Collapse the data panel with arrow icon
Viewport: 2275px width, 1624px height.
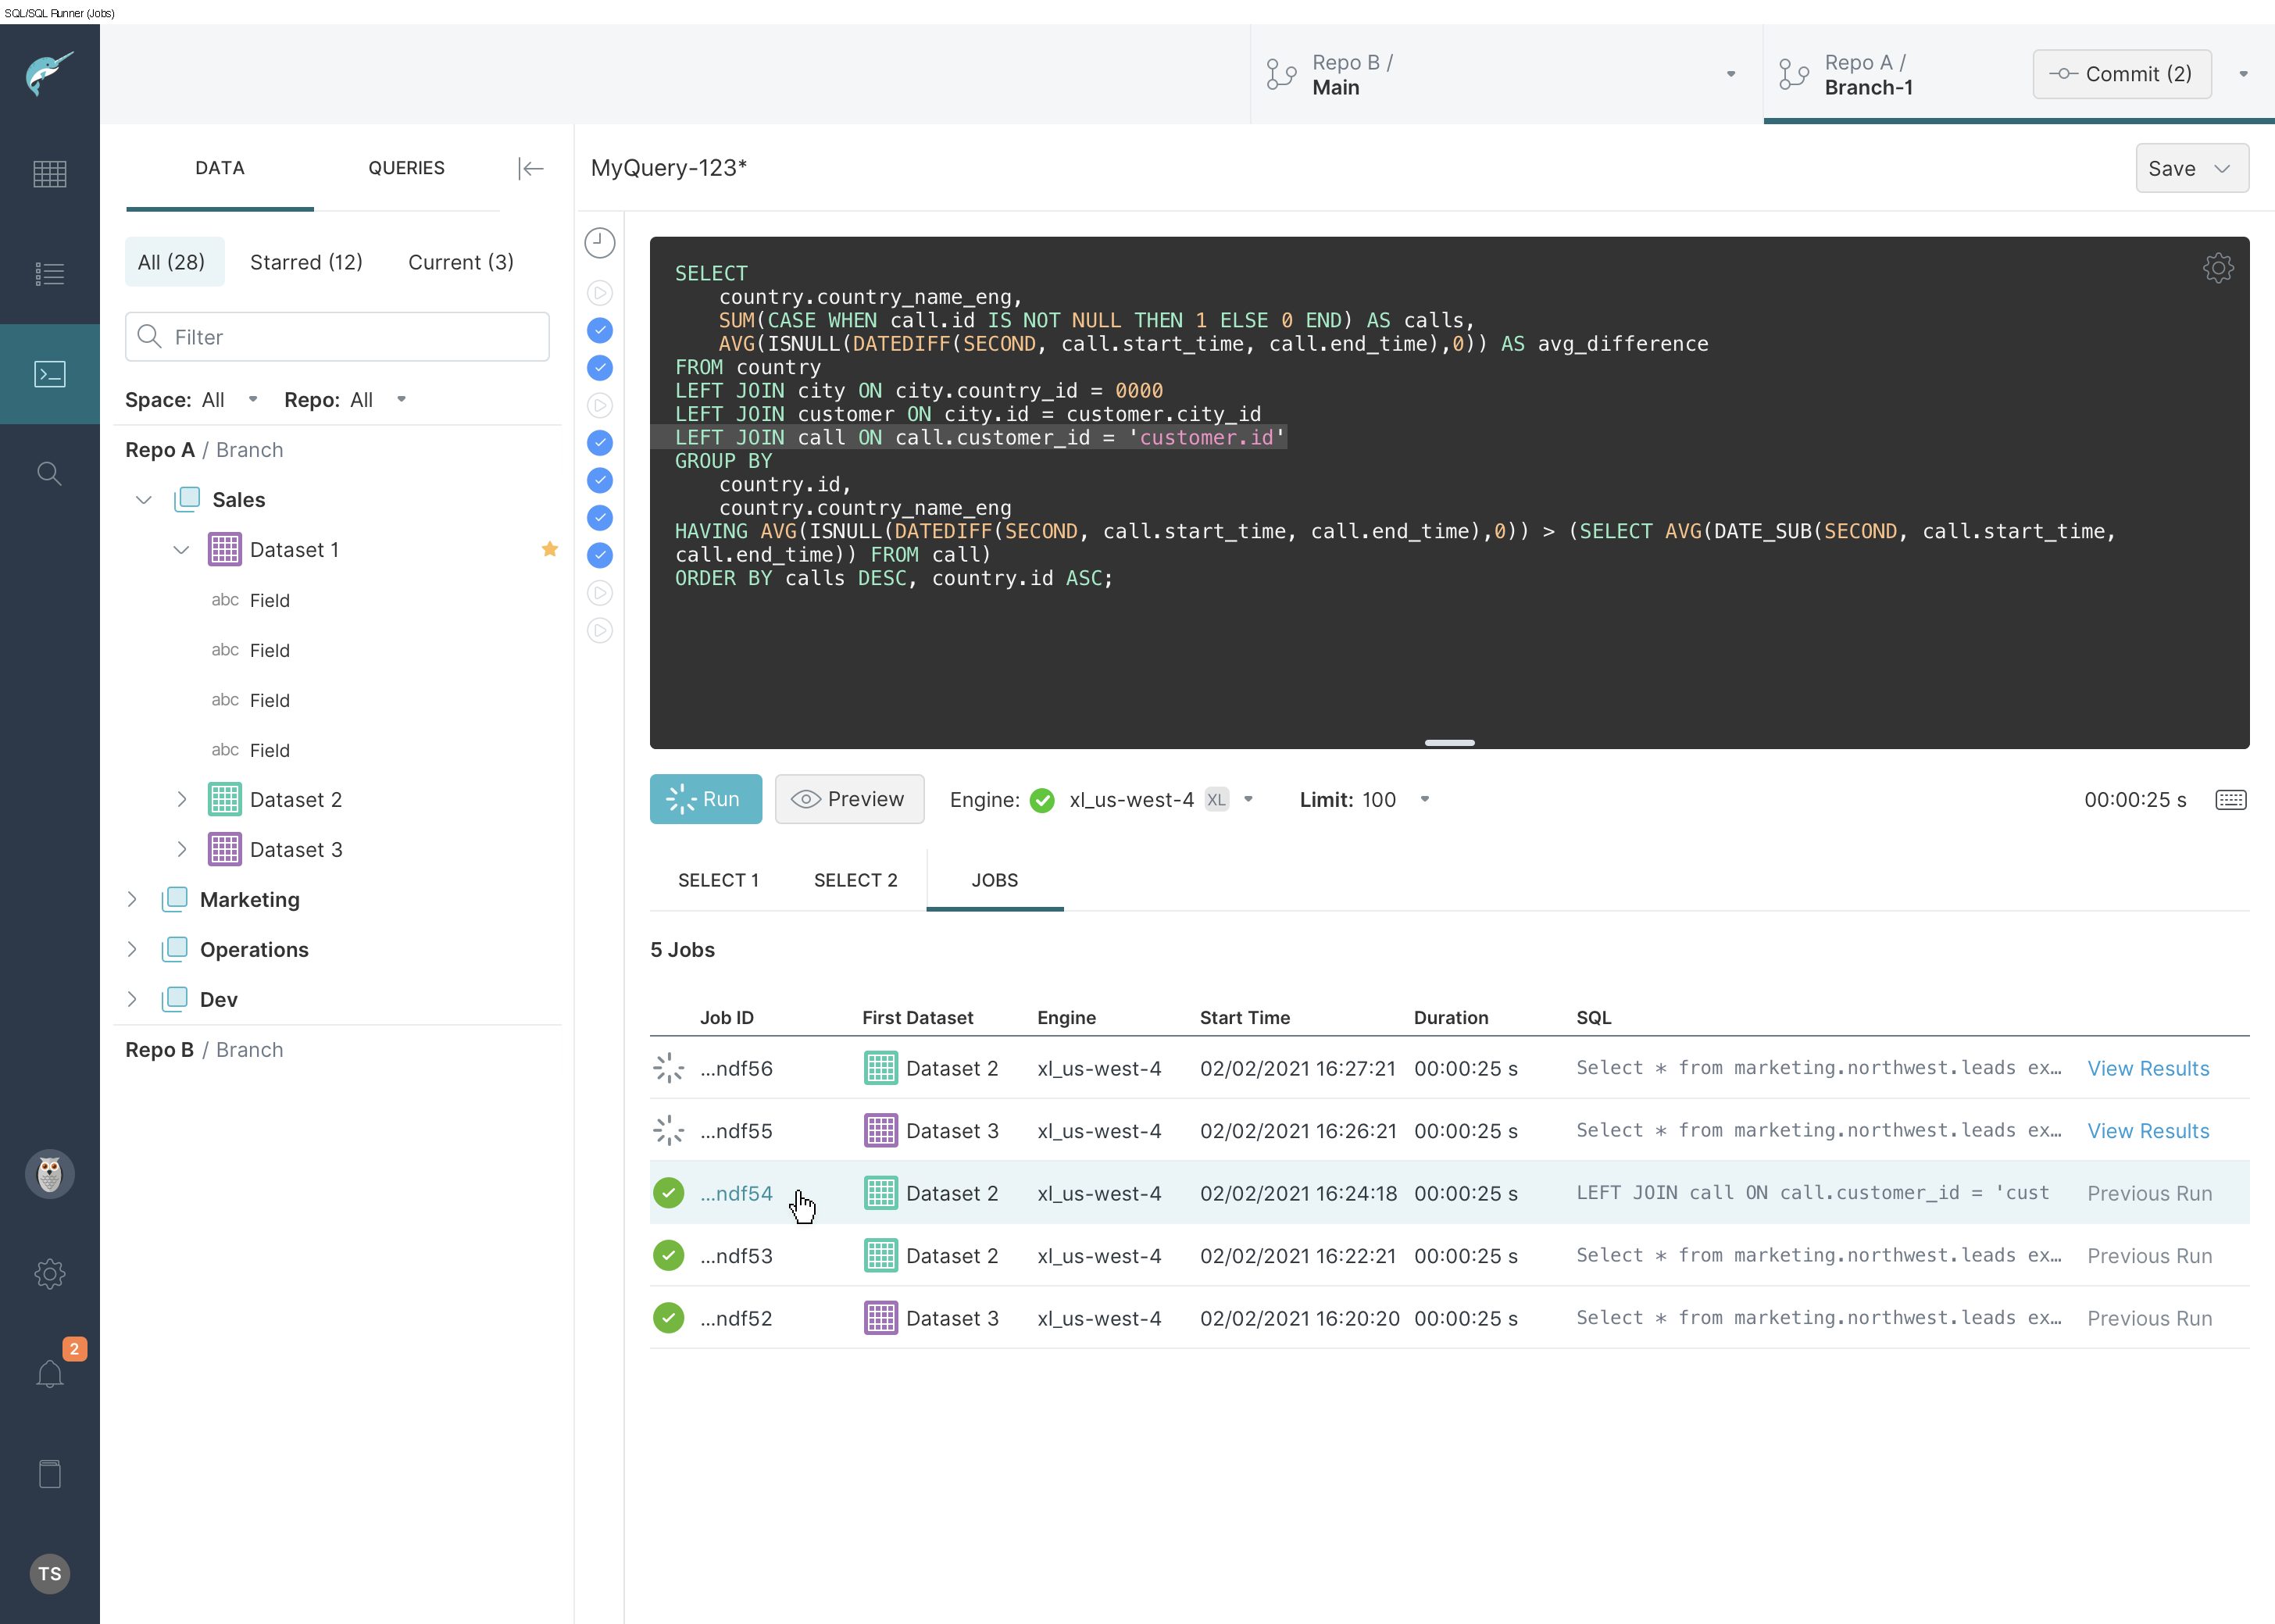(530, 168)
